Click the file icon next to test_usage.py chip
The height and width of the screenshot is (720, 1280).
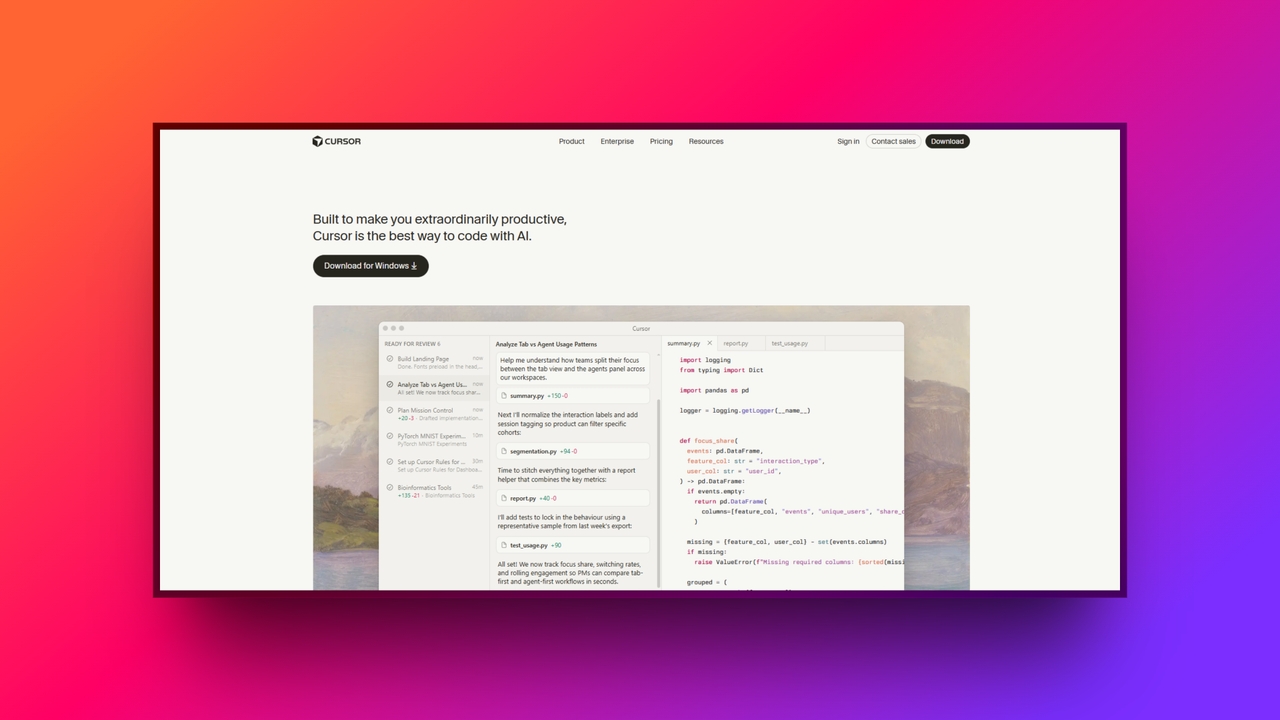504,545
